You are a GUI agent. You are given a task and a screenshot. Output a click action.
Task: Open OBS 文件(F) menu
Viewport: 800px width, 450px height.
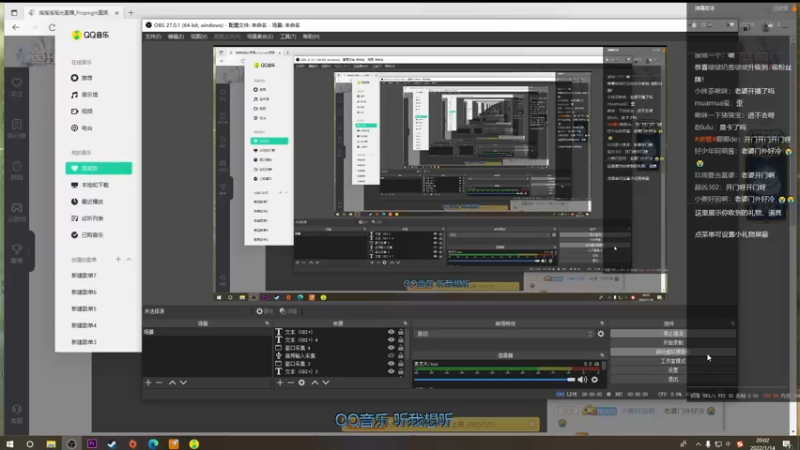coord(153,37)
